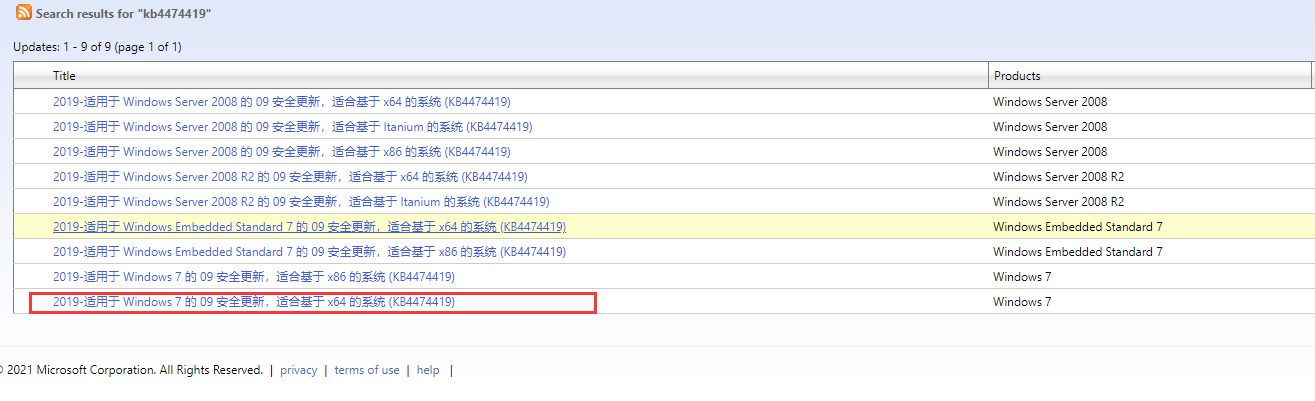
Task: Select Products cell in Server 2008 R2 Itanium row
Action: click(x=1059, y=202)
